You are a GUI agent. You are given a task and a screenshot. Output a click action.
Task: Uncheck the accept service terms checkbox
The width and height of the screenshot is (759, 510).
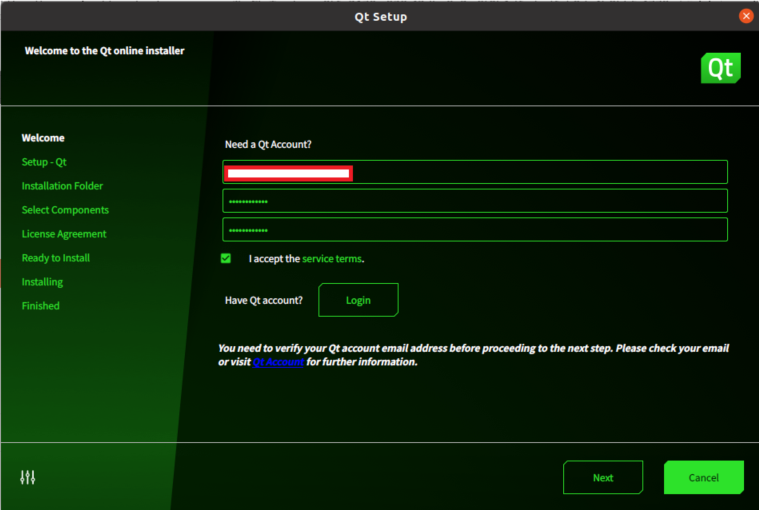coord(226,258)
